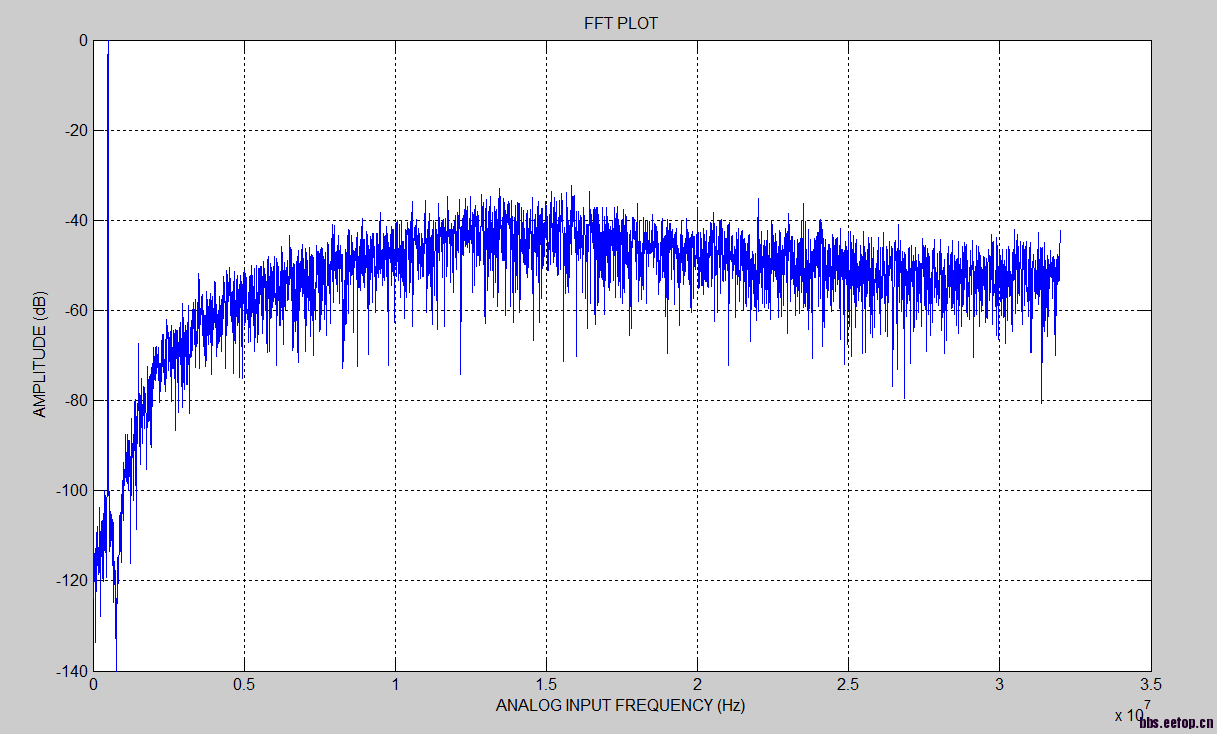Click the y-axis tick label -20
This screenshot has height=734, width=1217.
(x=76, y=130)
